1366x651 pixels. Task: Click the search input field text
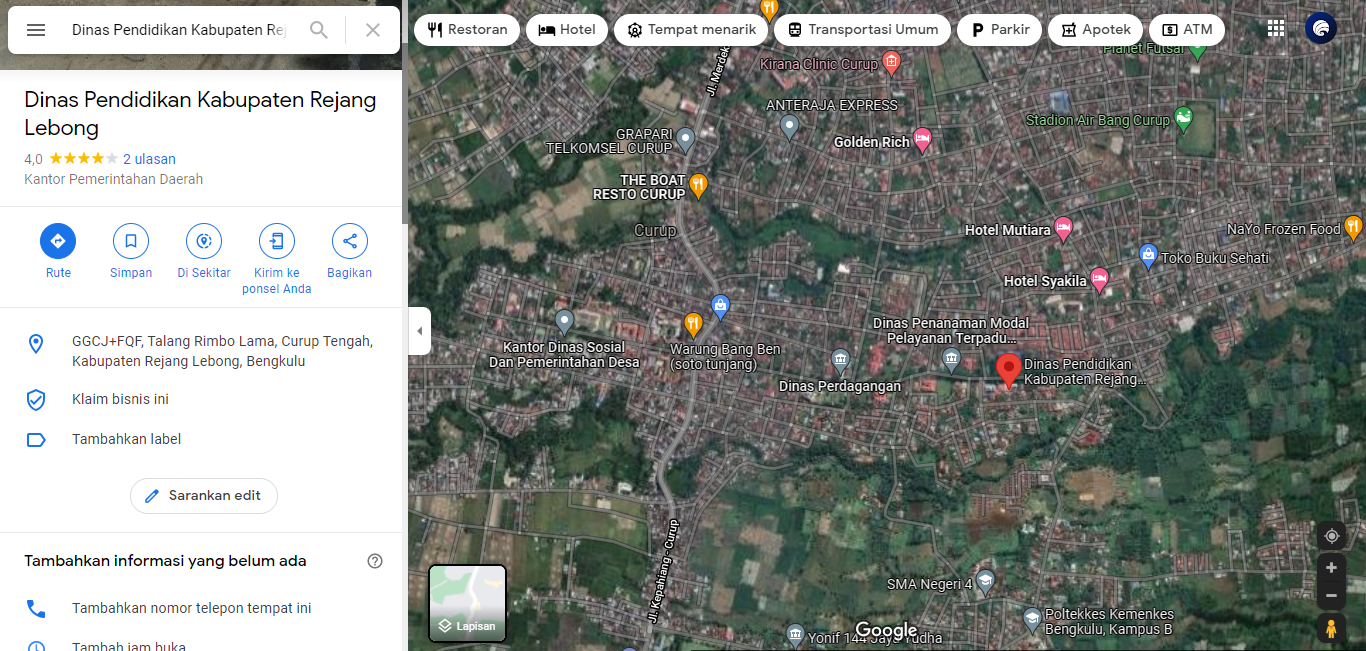click(x=178, y=30)
